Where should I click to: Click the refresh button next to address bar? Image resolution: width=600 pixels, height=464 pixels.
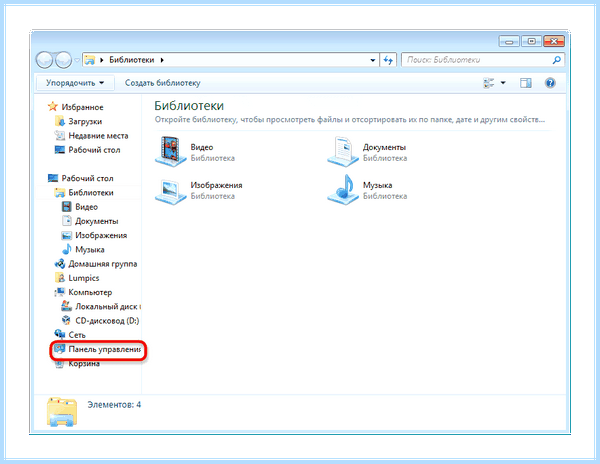click(388, 60)
